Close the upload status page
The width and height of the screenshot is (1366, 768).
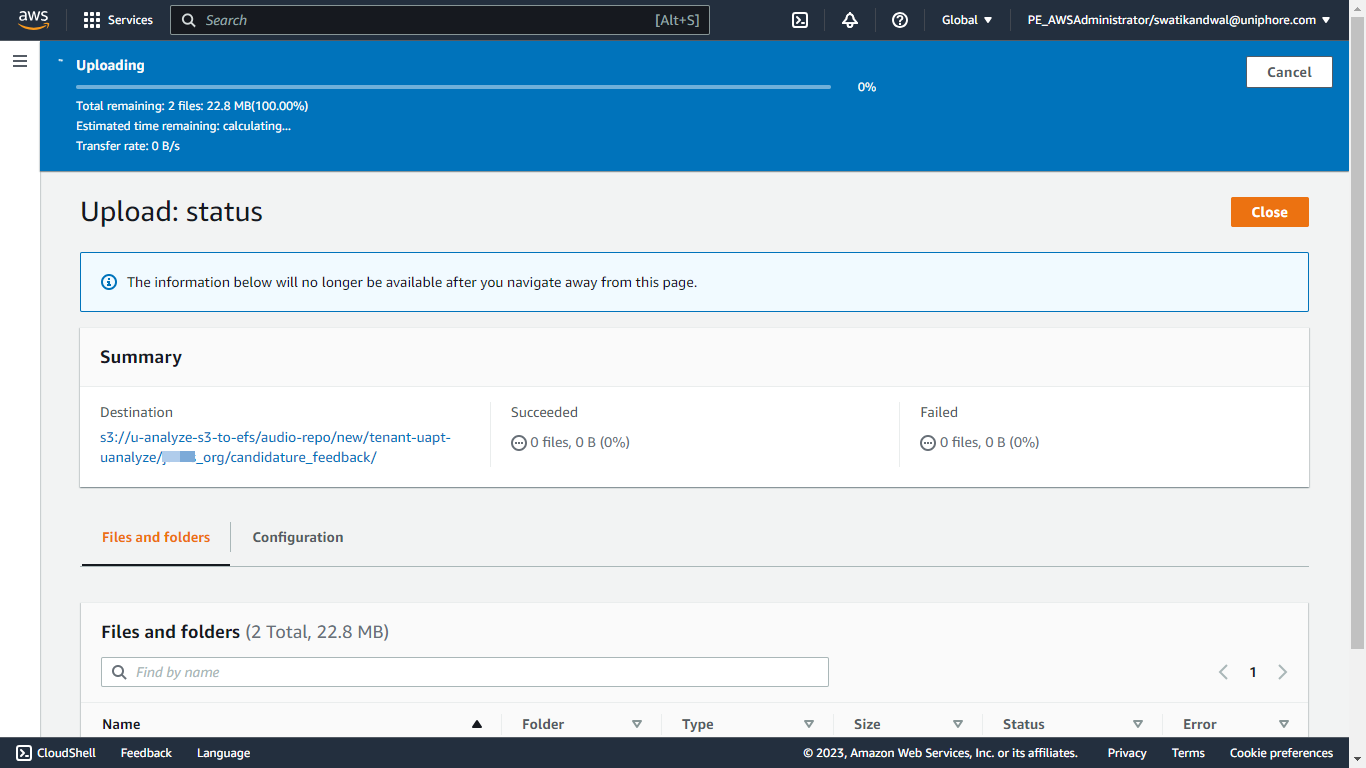click(x=1269, y=212)
